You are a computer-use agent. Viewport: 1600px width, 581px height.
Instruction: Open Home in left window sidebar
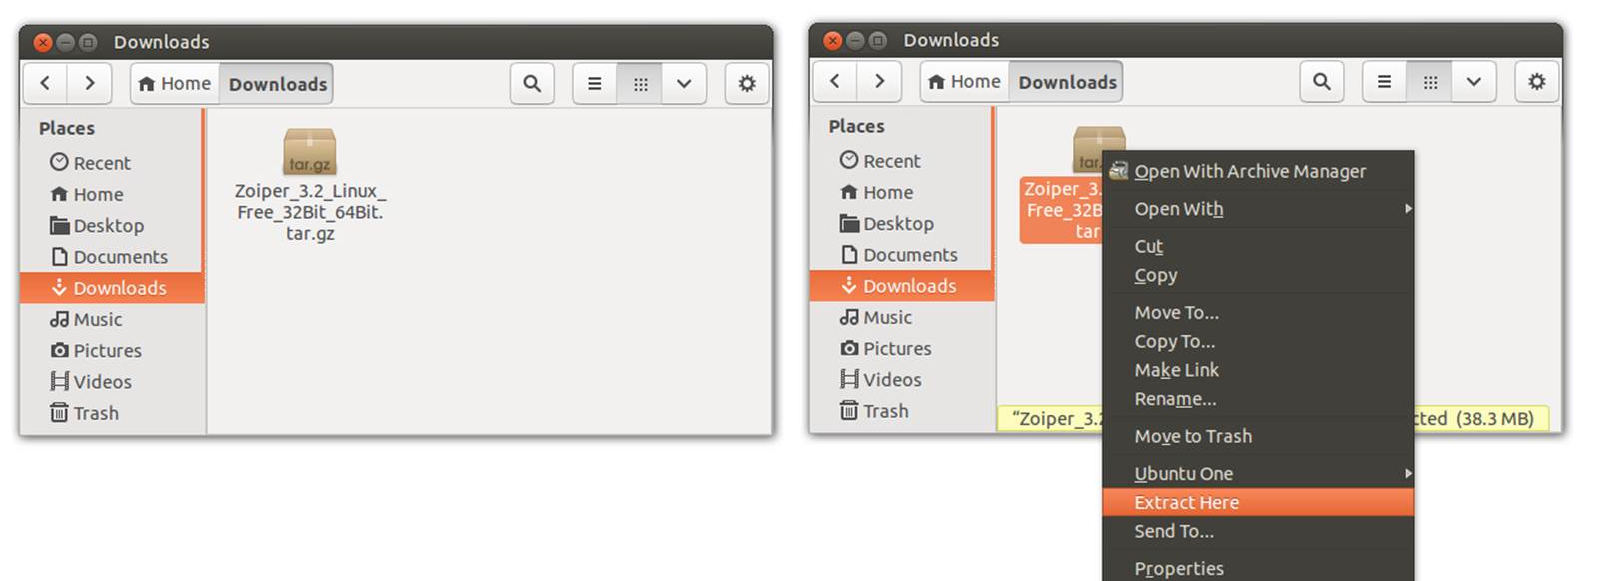click(x=112, y=194)
